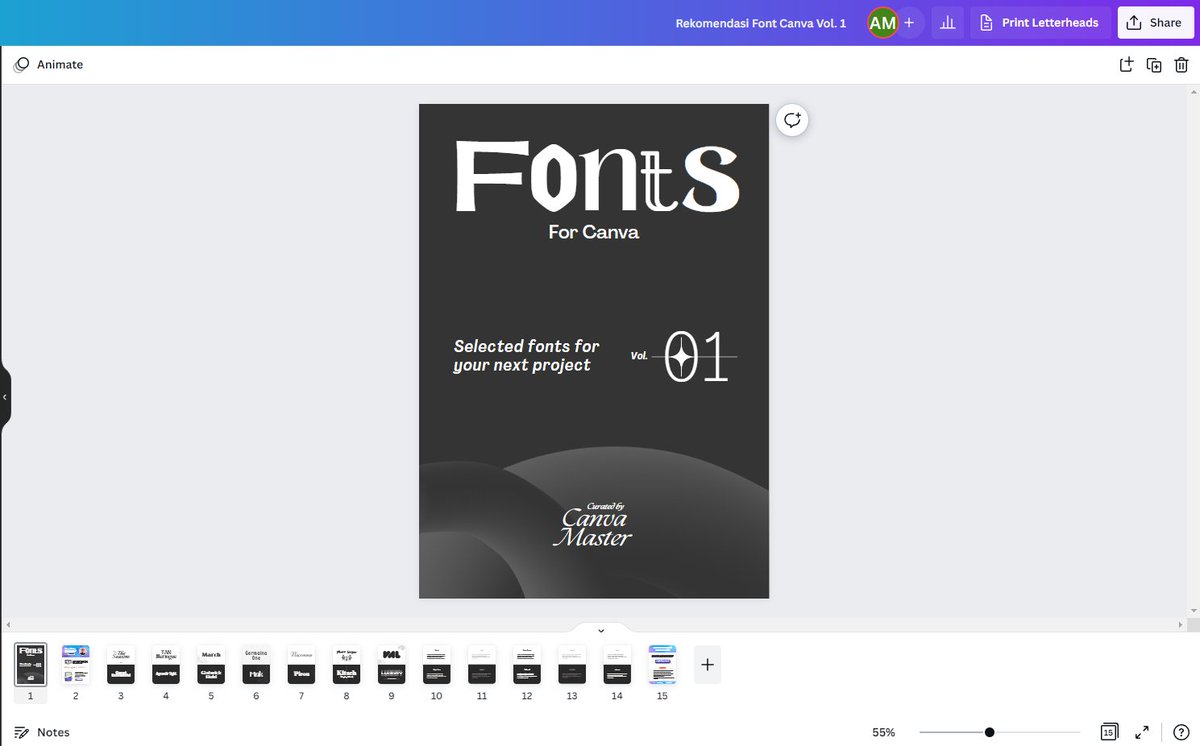The height and width of the screenshot is (746, 1200).
Task: Select page 15 thumbnail
Action: [x=662, y=664]
